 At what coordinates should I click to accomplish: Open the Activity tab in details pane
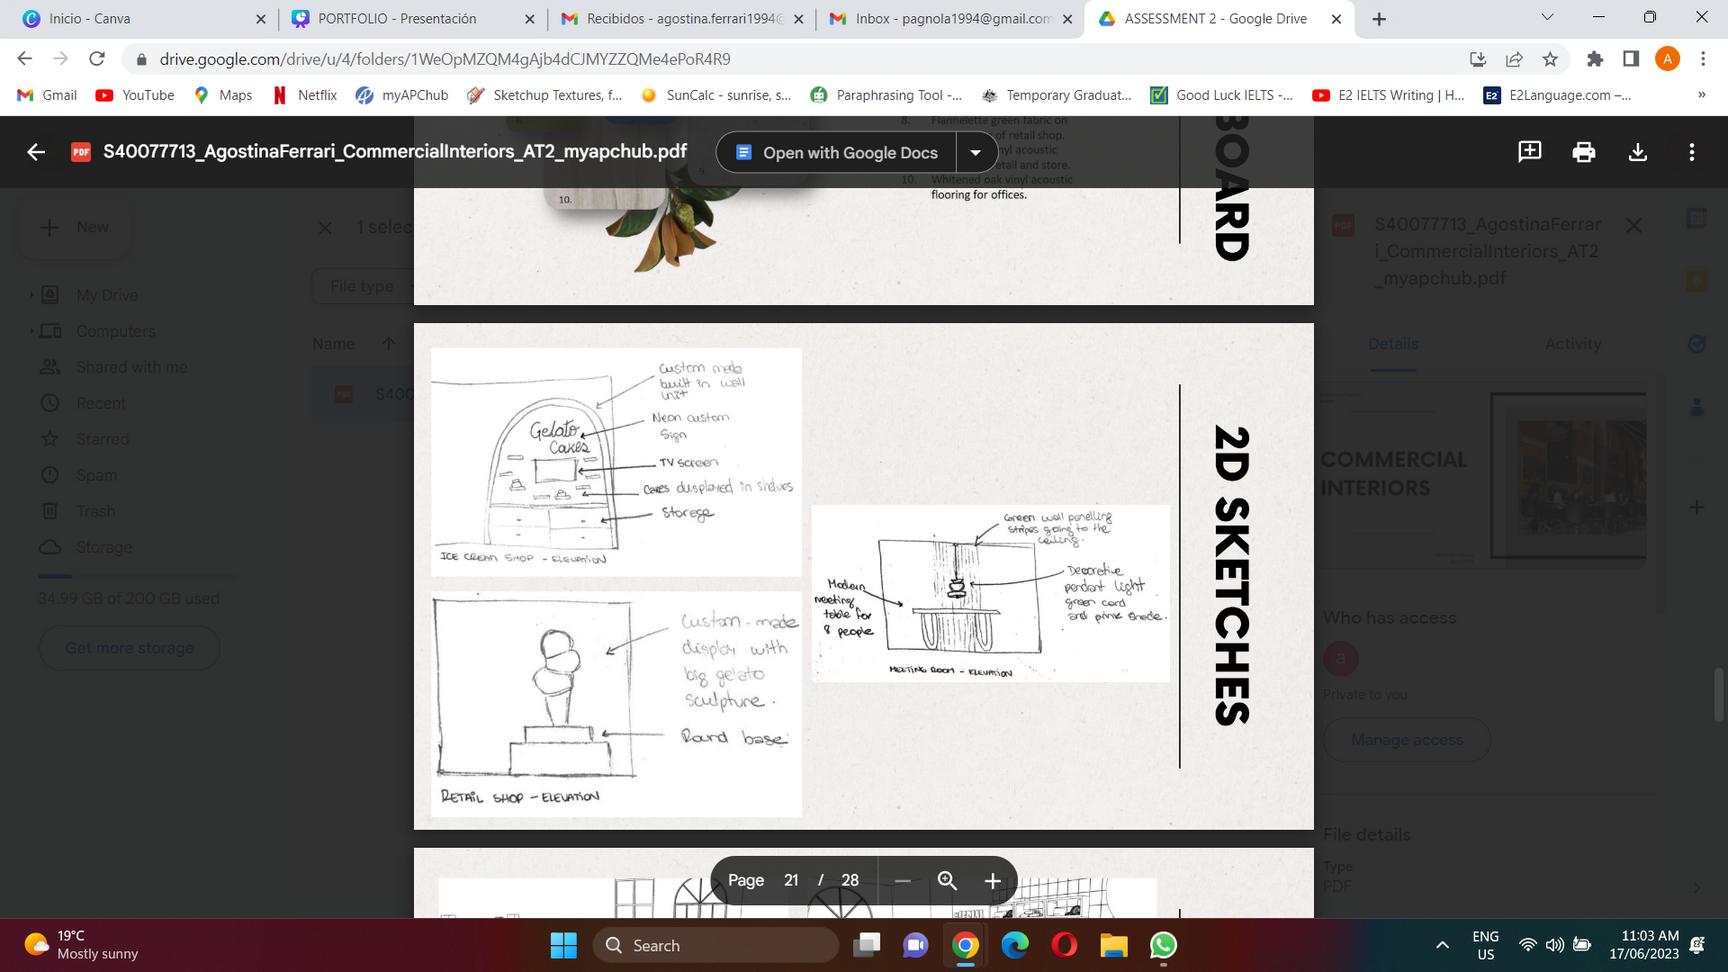click(x=1573, y=344)
